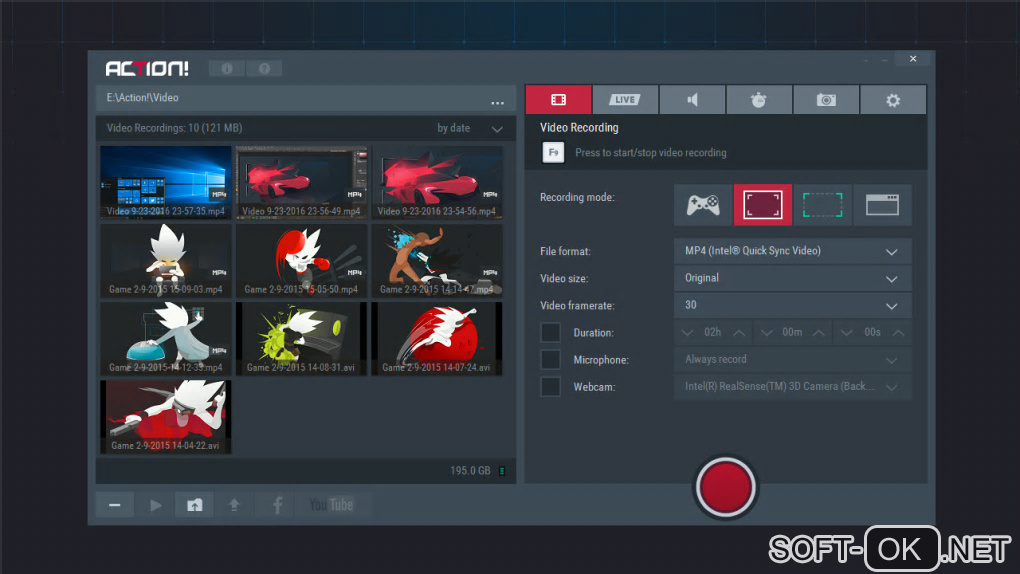Decrease the duration seconds value

[846, 333]
